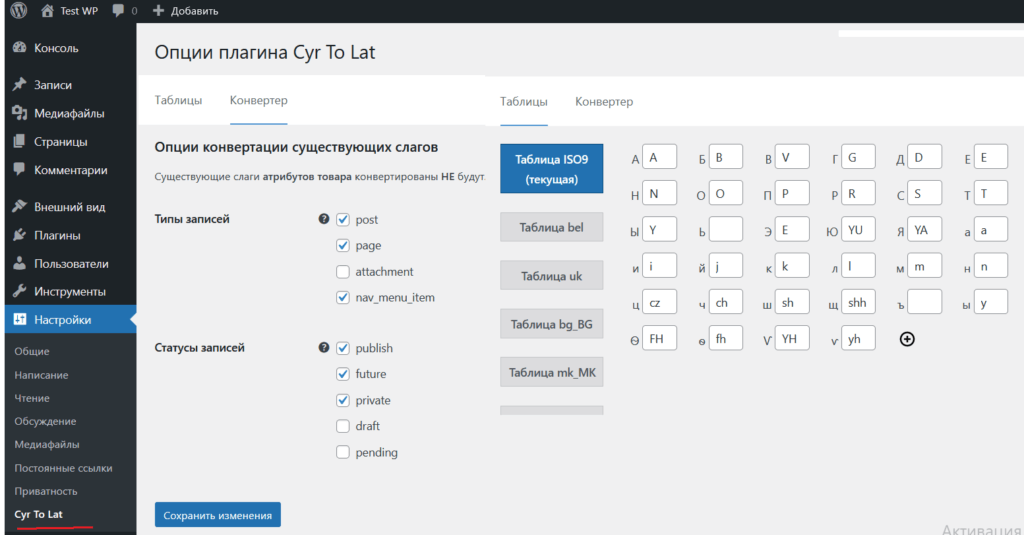This screenshot has height=535, width=1024.
Task: Uncheck the nav_menu_item checkbox
Action: pyautogui.click(x=343, y=297)
